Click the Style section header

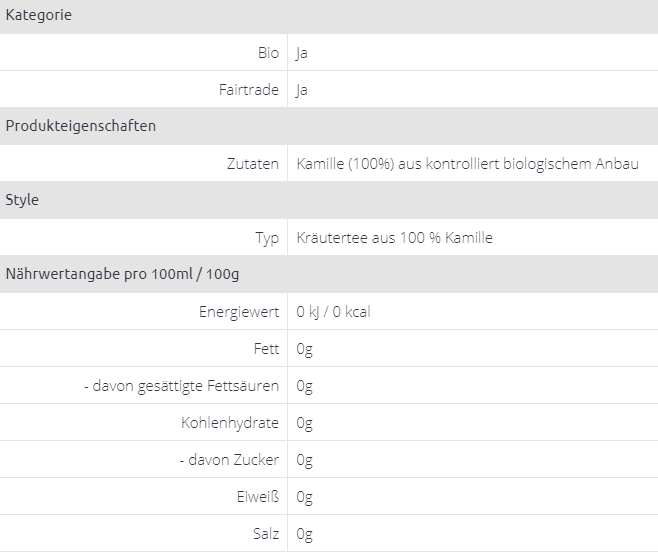click(x=22, y=200)
